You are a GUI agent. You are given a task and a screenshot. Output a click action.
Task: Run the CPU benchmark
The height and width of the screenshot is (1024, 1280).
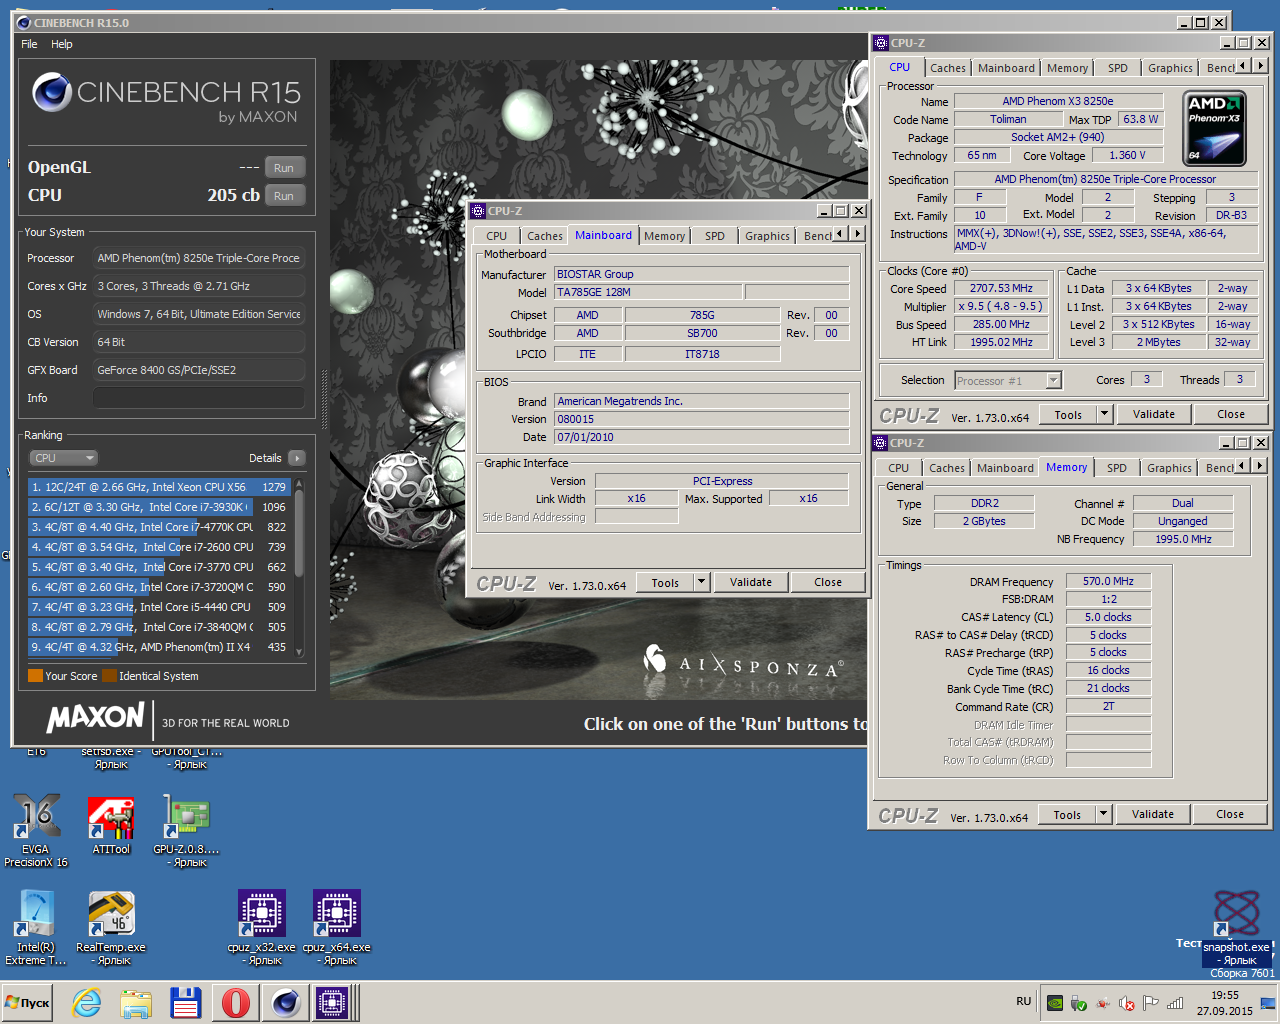(x=284, y=196)
